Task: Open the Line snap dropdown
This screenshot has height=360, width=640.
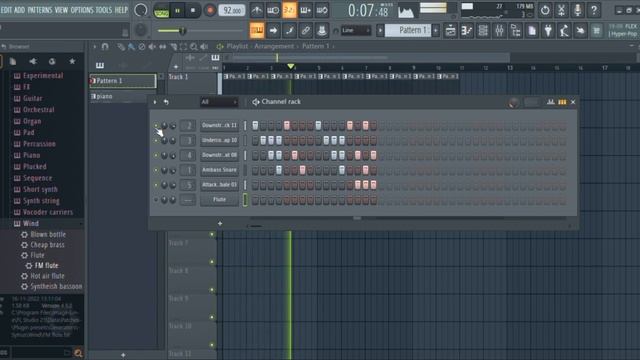Action: click(356, 30)
